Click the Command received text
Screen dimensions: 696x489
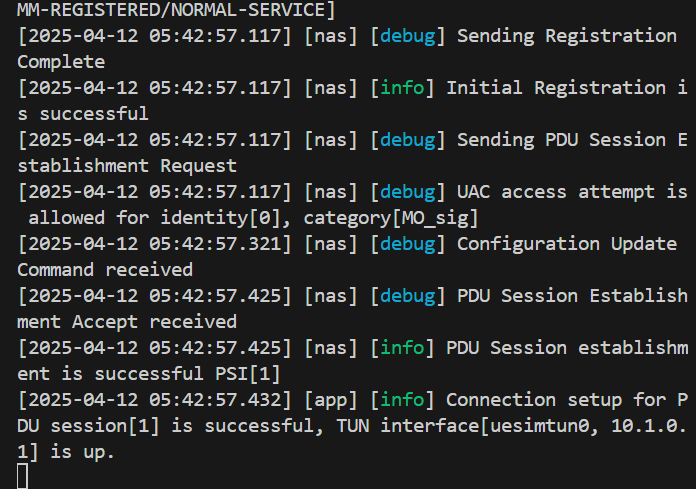105,270
